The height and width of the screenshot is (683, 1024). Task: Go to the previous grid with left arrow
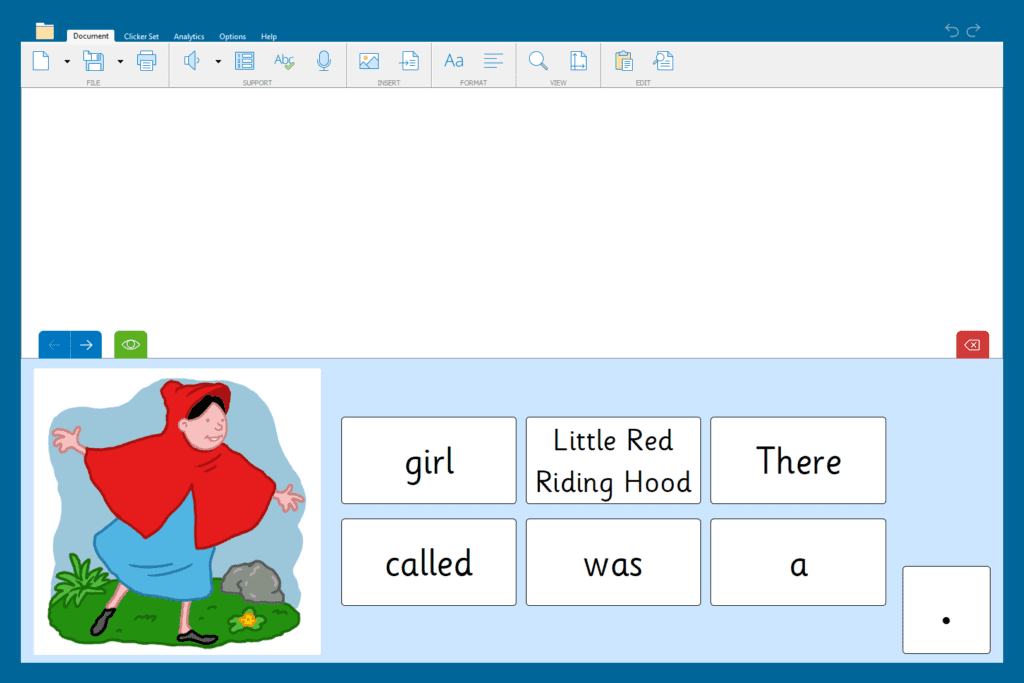pyautogui.click(x=54, y=345)
